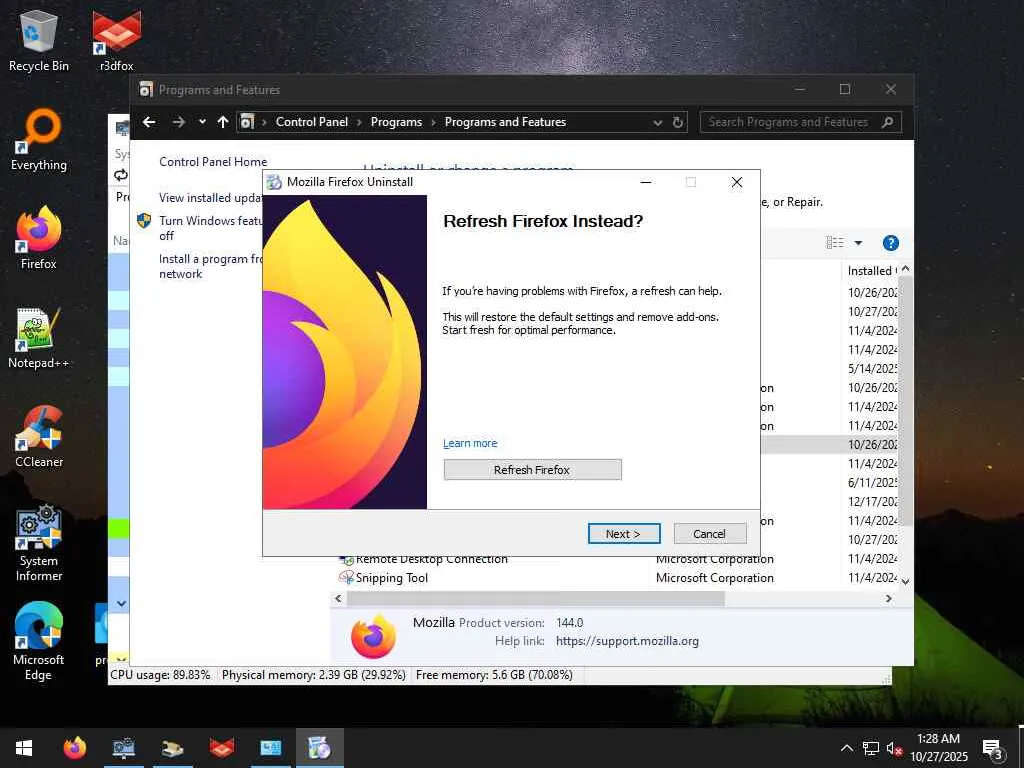1024x768 pixels.
Task: Minimize the Mozilla Firefox Uninstall dialog
Action: tap(646, 182)
